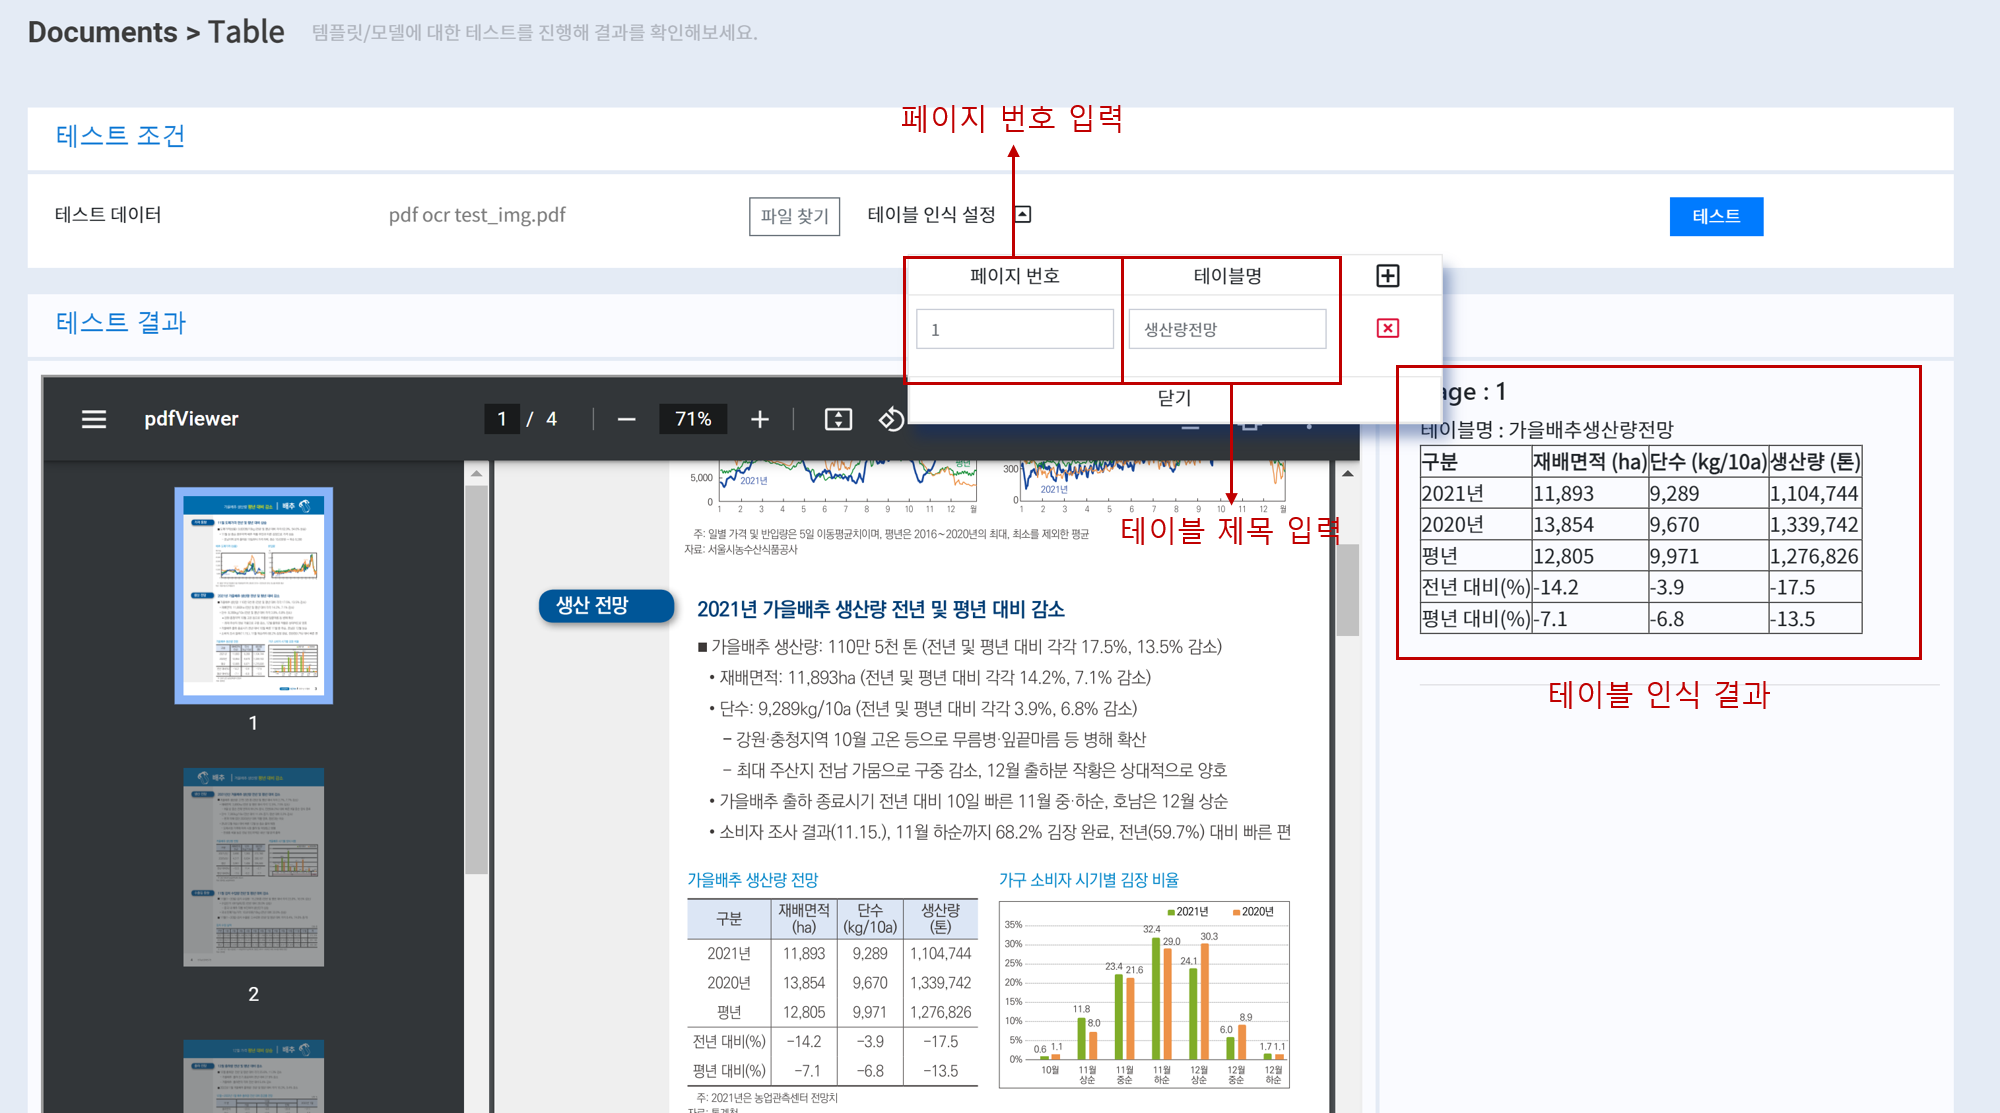Click the 가구 소비자 시기별 김장 비율 chart title
The image size is (2000, 1113).
tap(1088, 880)
